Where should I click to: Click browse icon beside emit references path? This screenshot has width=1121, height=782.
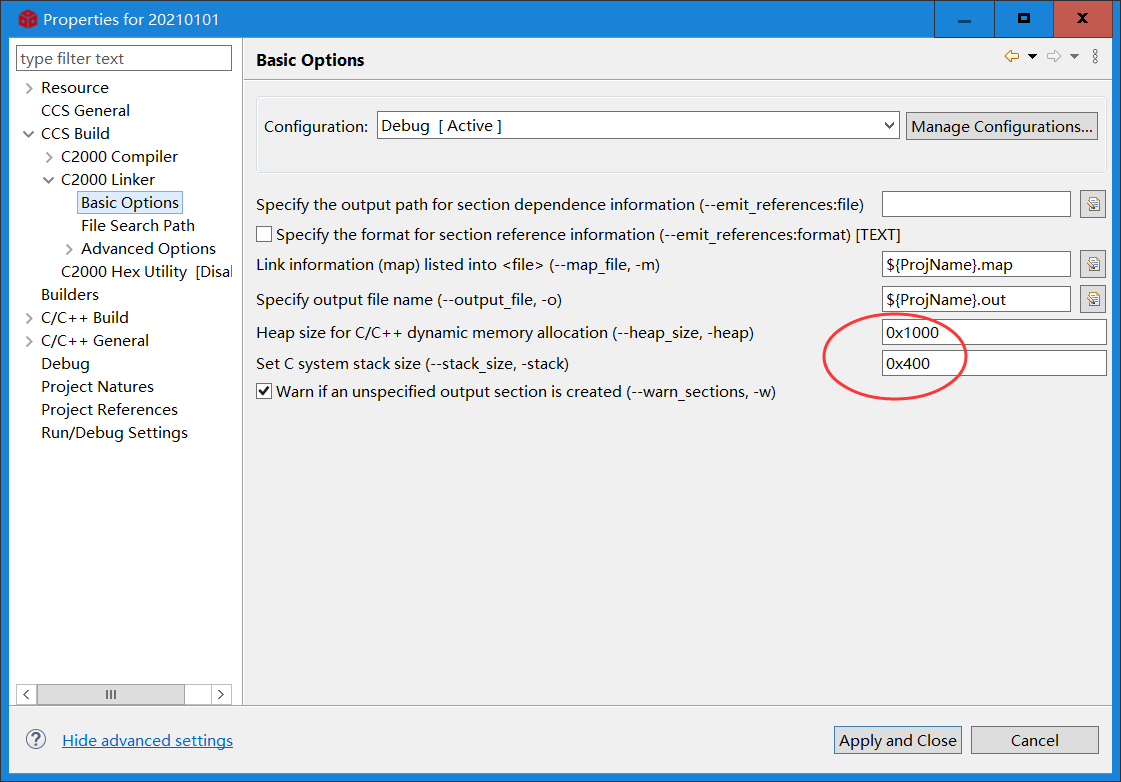point(1093,205)
